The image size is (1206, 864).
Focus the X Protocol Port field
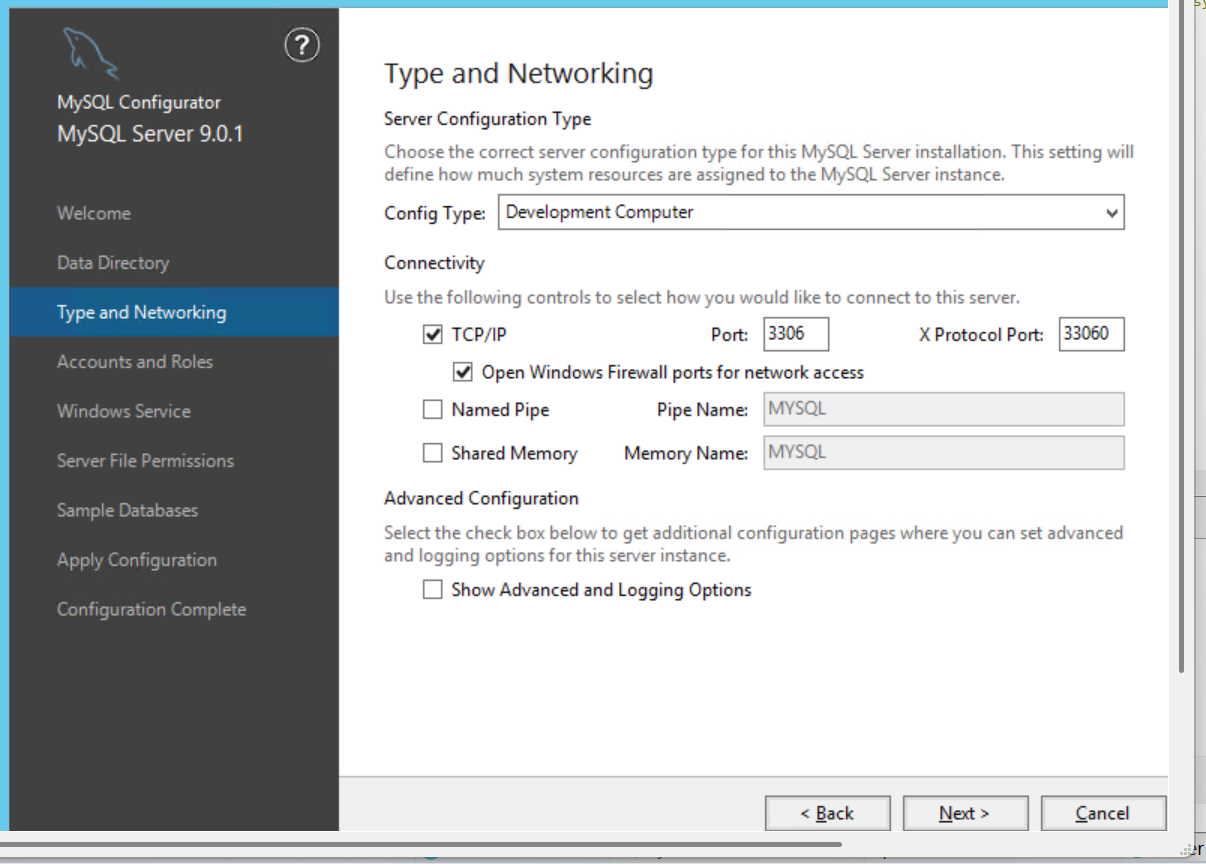coord(1092,334)
